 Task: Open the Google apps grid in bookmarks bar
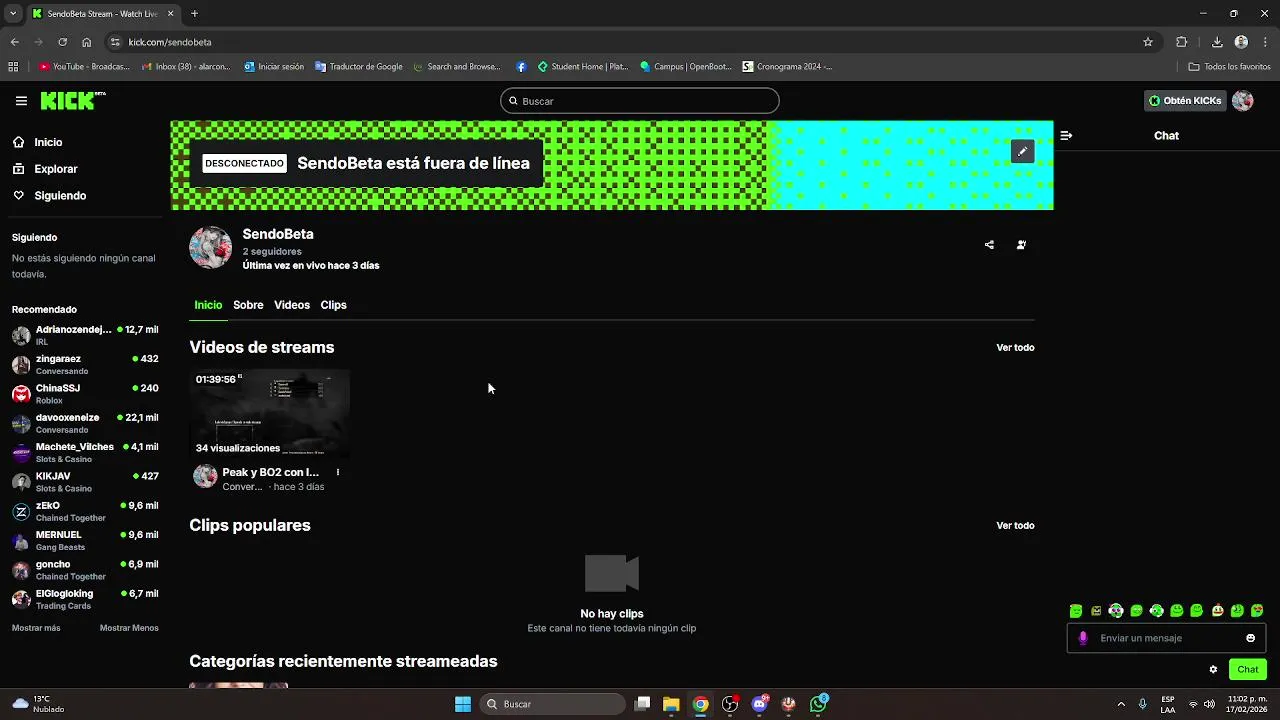(13, 67)
